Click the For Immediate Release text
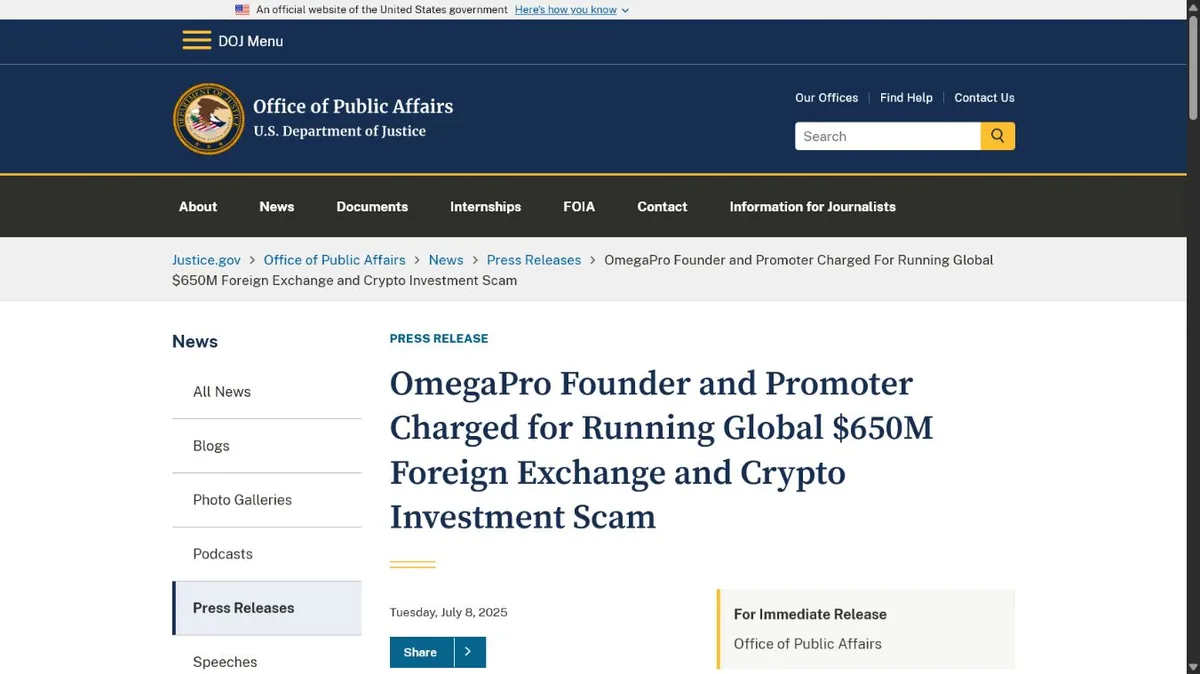 [810, 614]
